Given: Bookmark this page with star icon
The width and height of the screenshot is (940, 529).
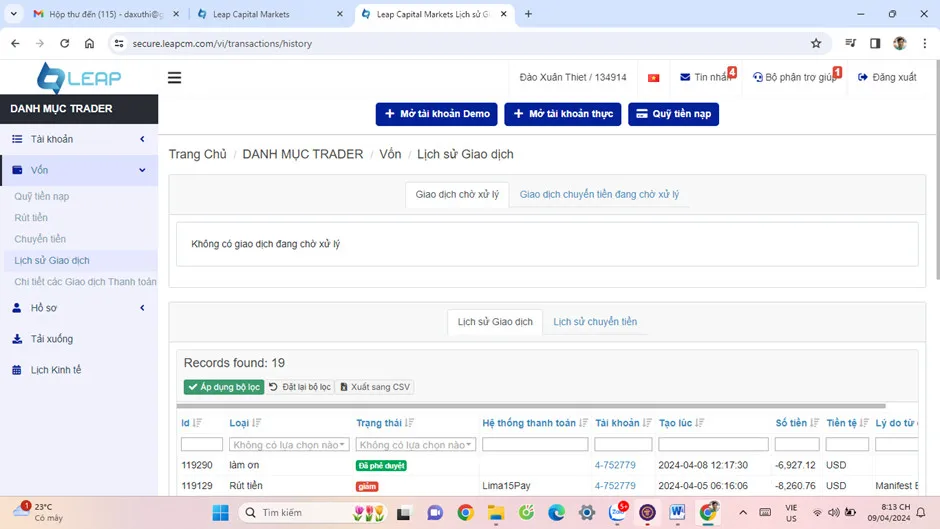Looking at the screenshot, I should click(x=816, y=44).
